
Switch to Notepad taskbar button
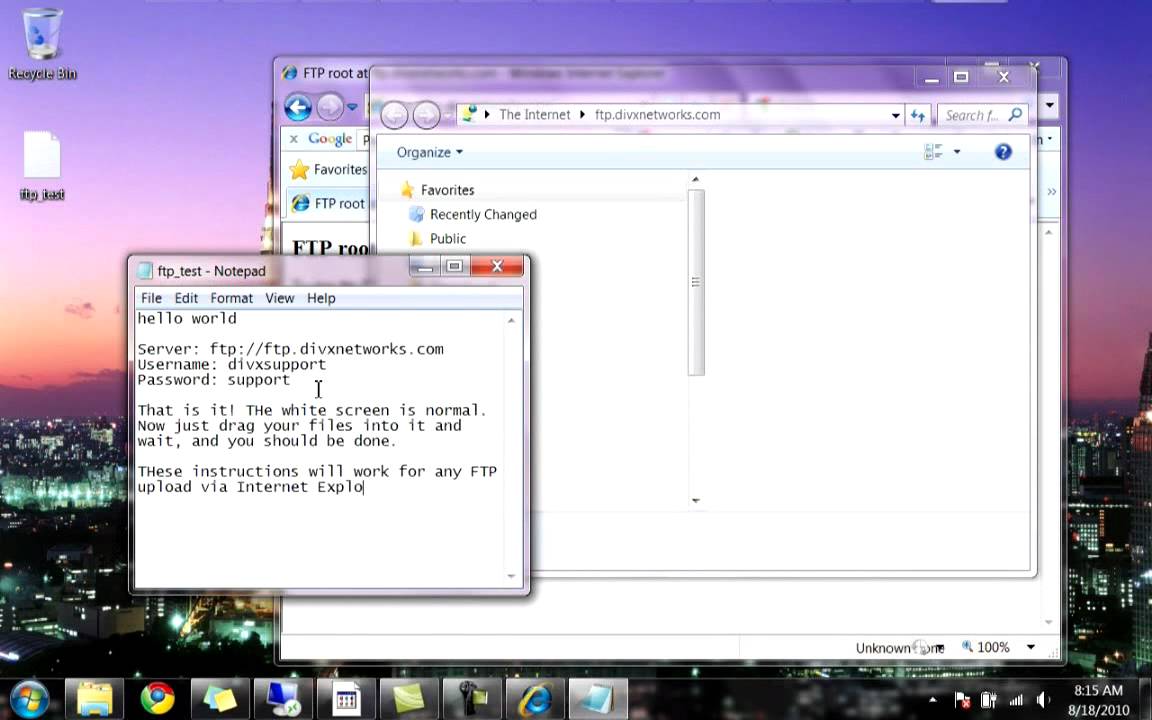point(598,699)
